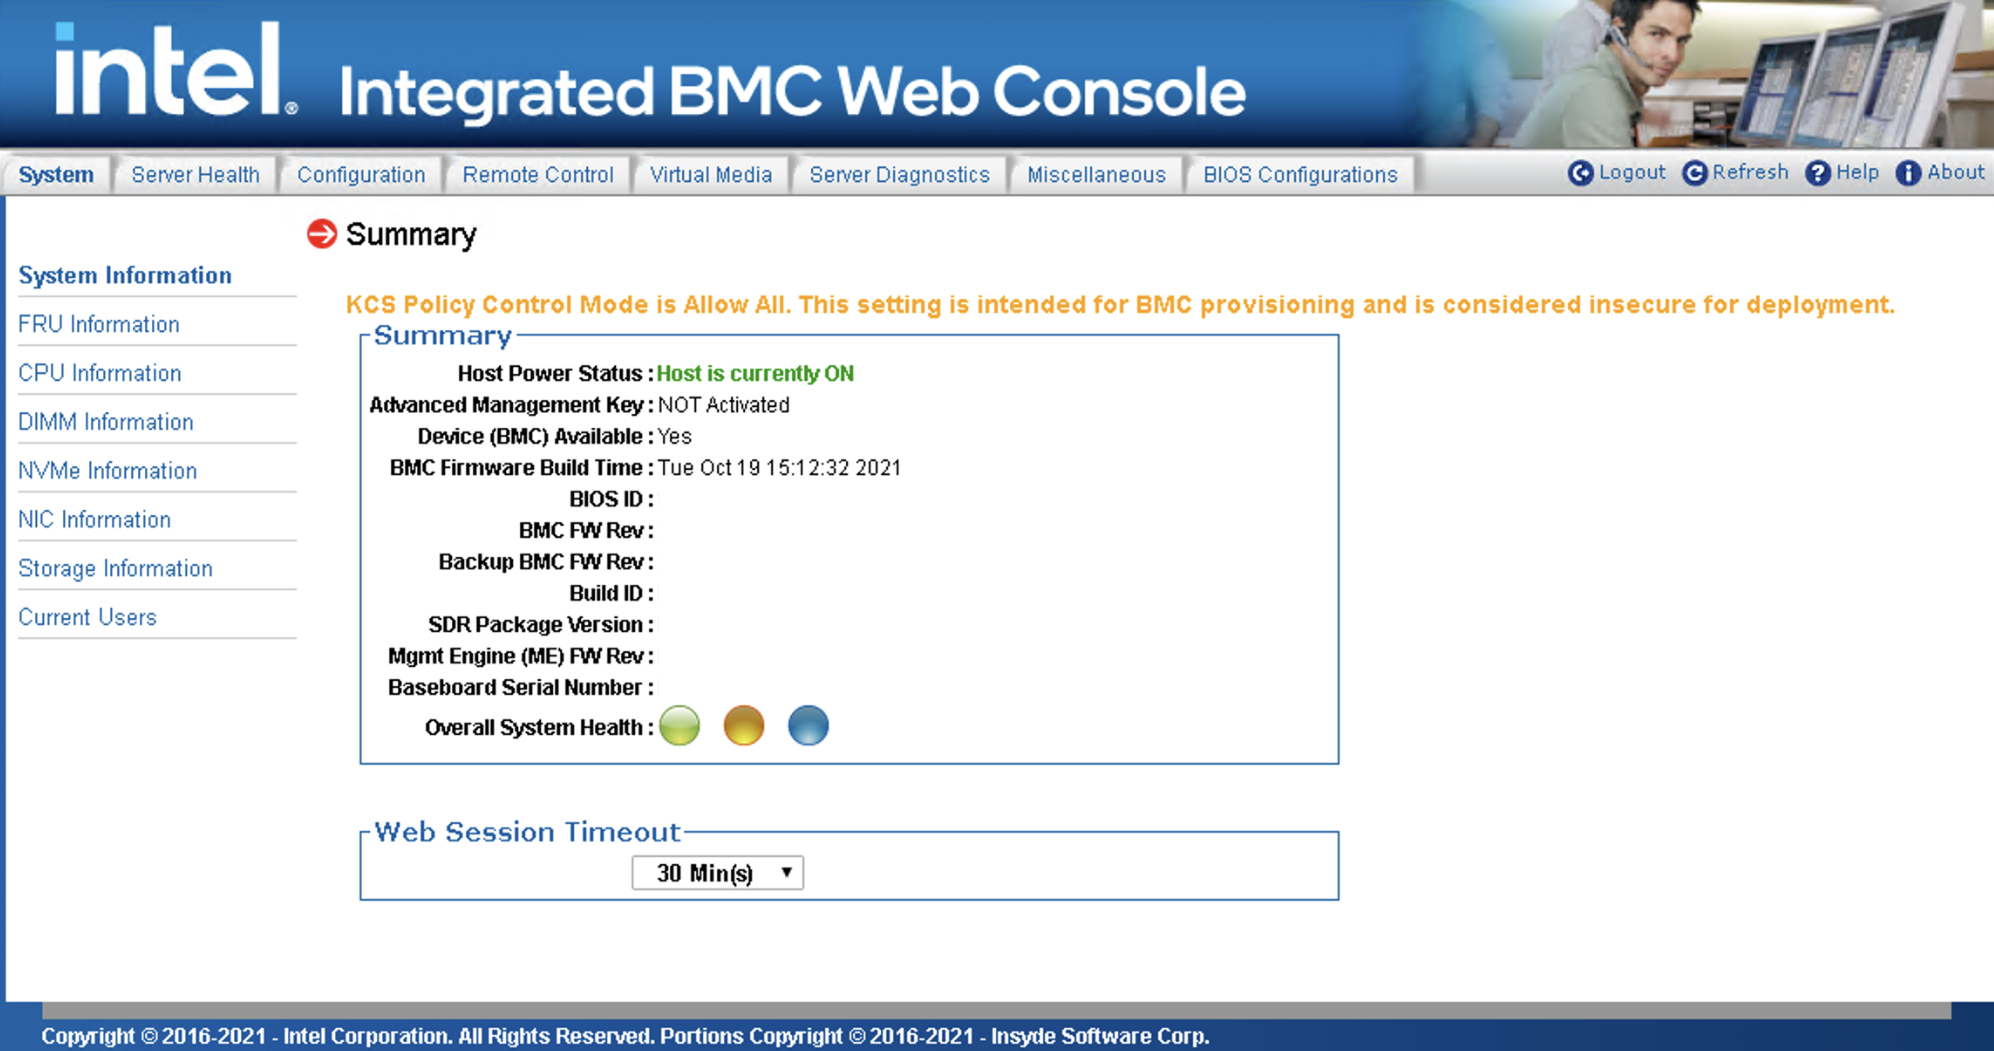Click the blue system health indicator
1994x1051 pixels.
pyautogui.click(x=808, y=726)
